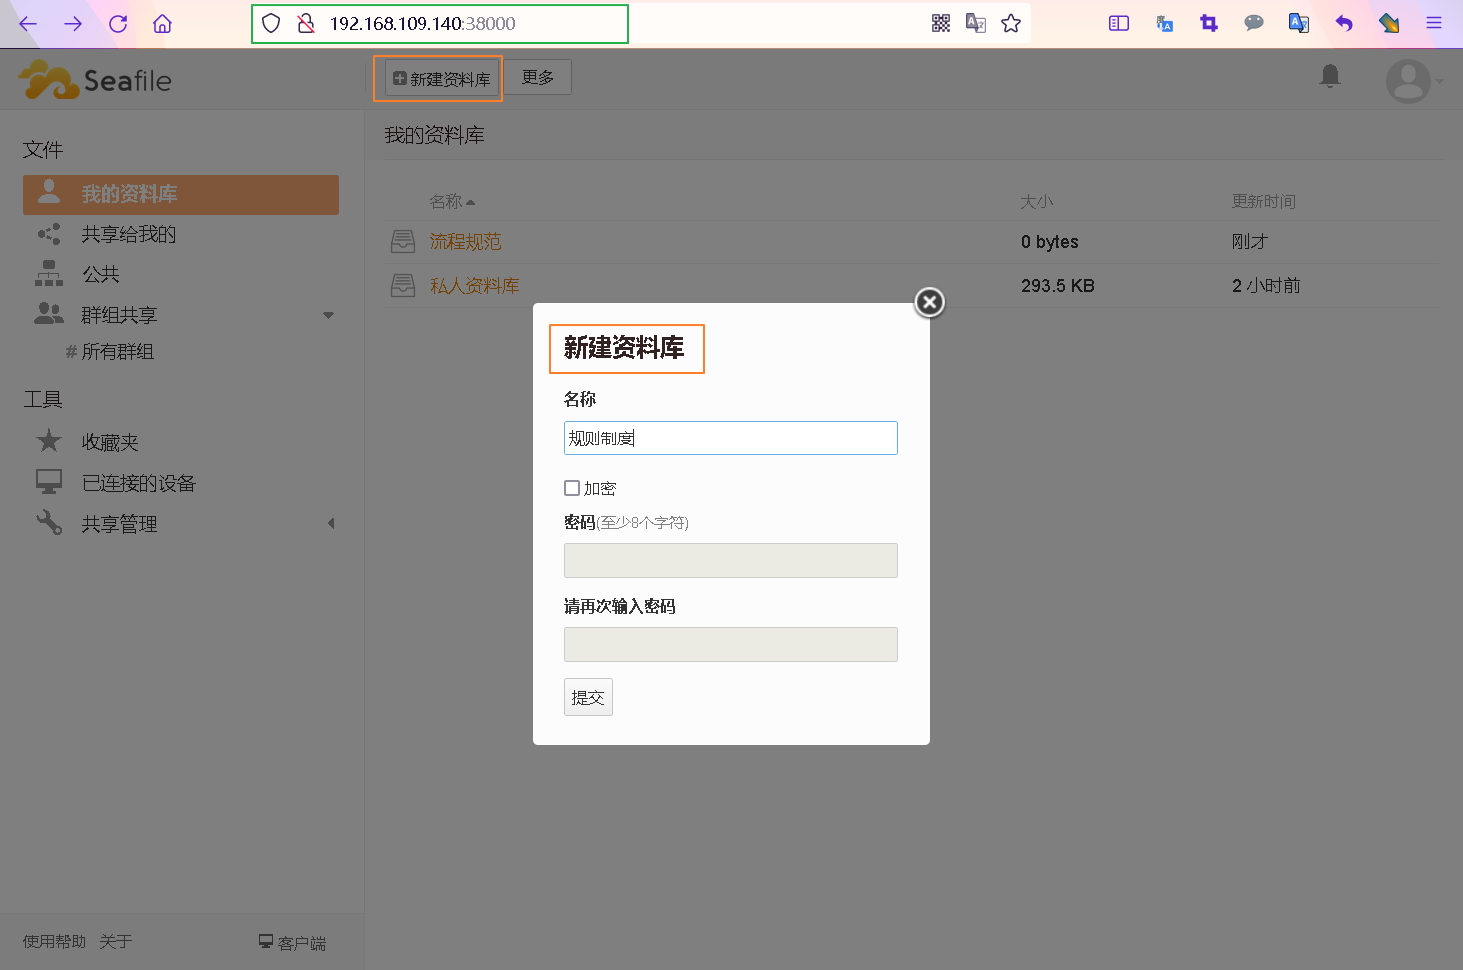Click the 密码 password field
The width and height of the screenshot is (1463, 970).
click(731, 560)
